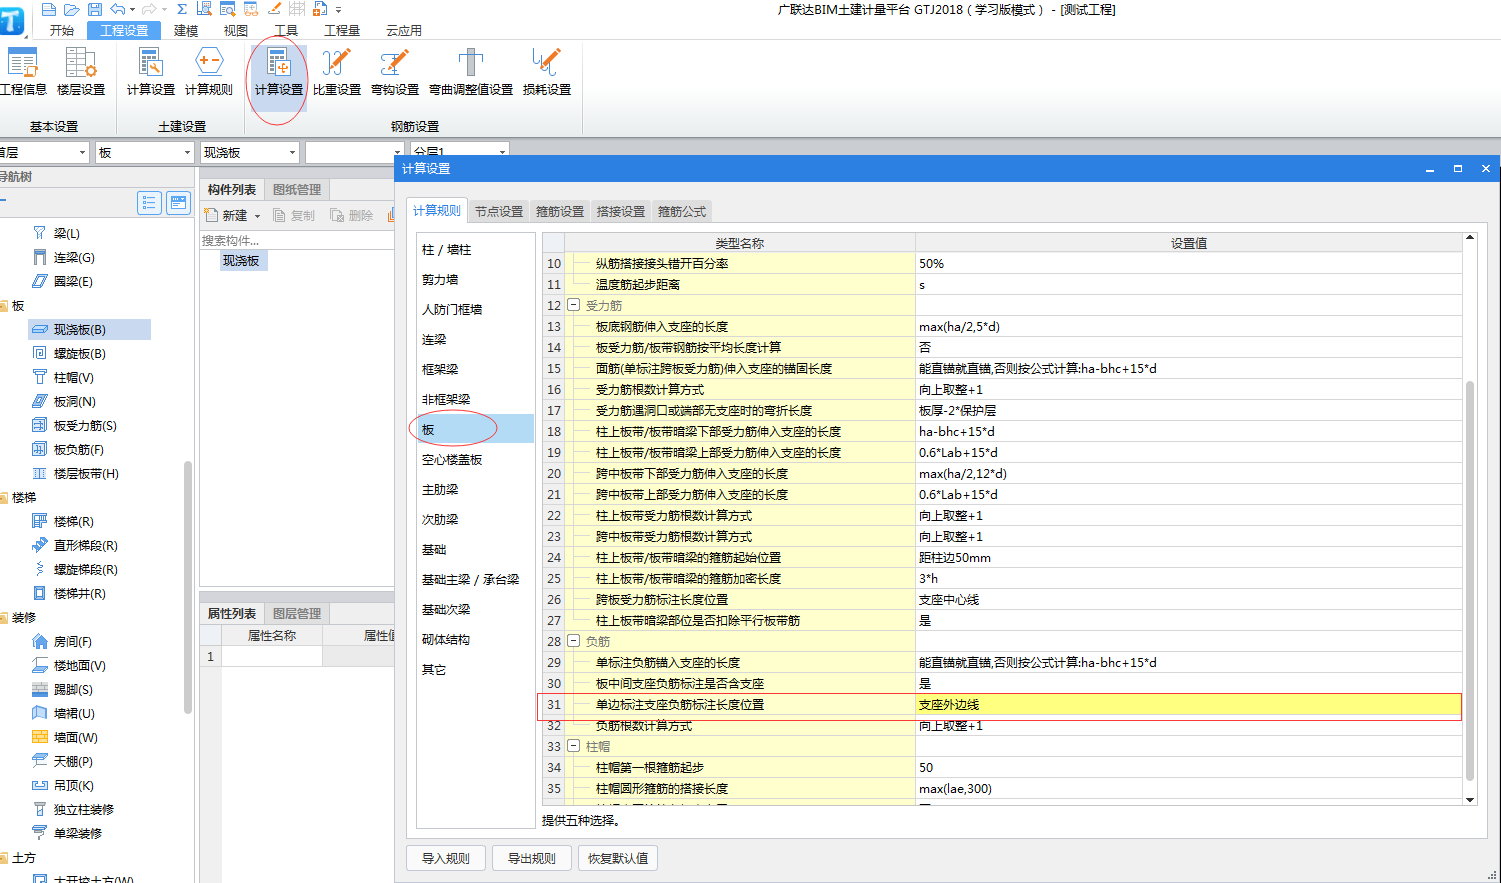1501x883 pixels.
Task: Open 弯曲调整值设置 ribbon icon
Action: 471,72
